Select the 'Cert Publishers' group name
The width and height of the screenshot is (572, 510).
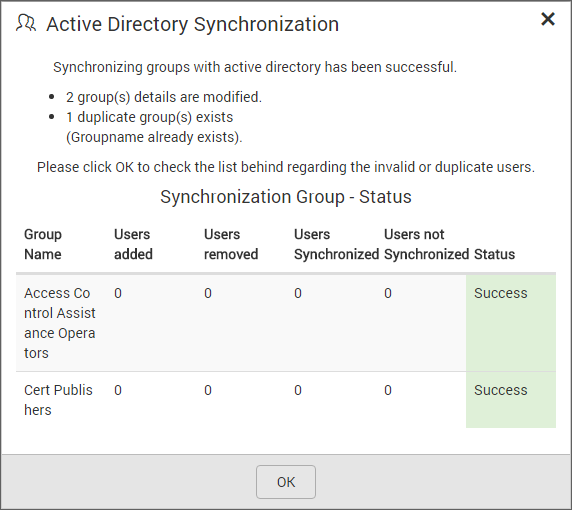coord(58,400)
